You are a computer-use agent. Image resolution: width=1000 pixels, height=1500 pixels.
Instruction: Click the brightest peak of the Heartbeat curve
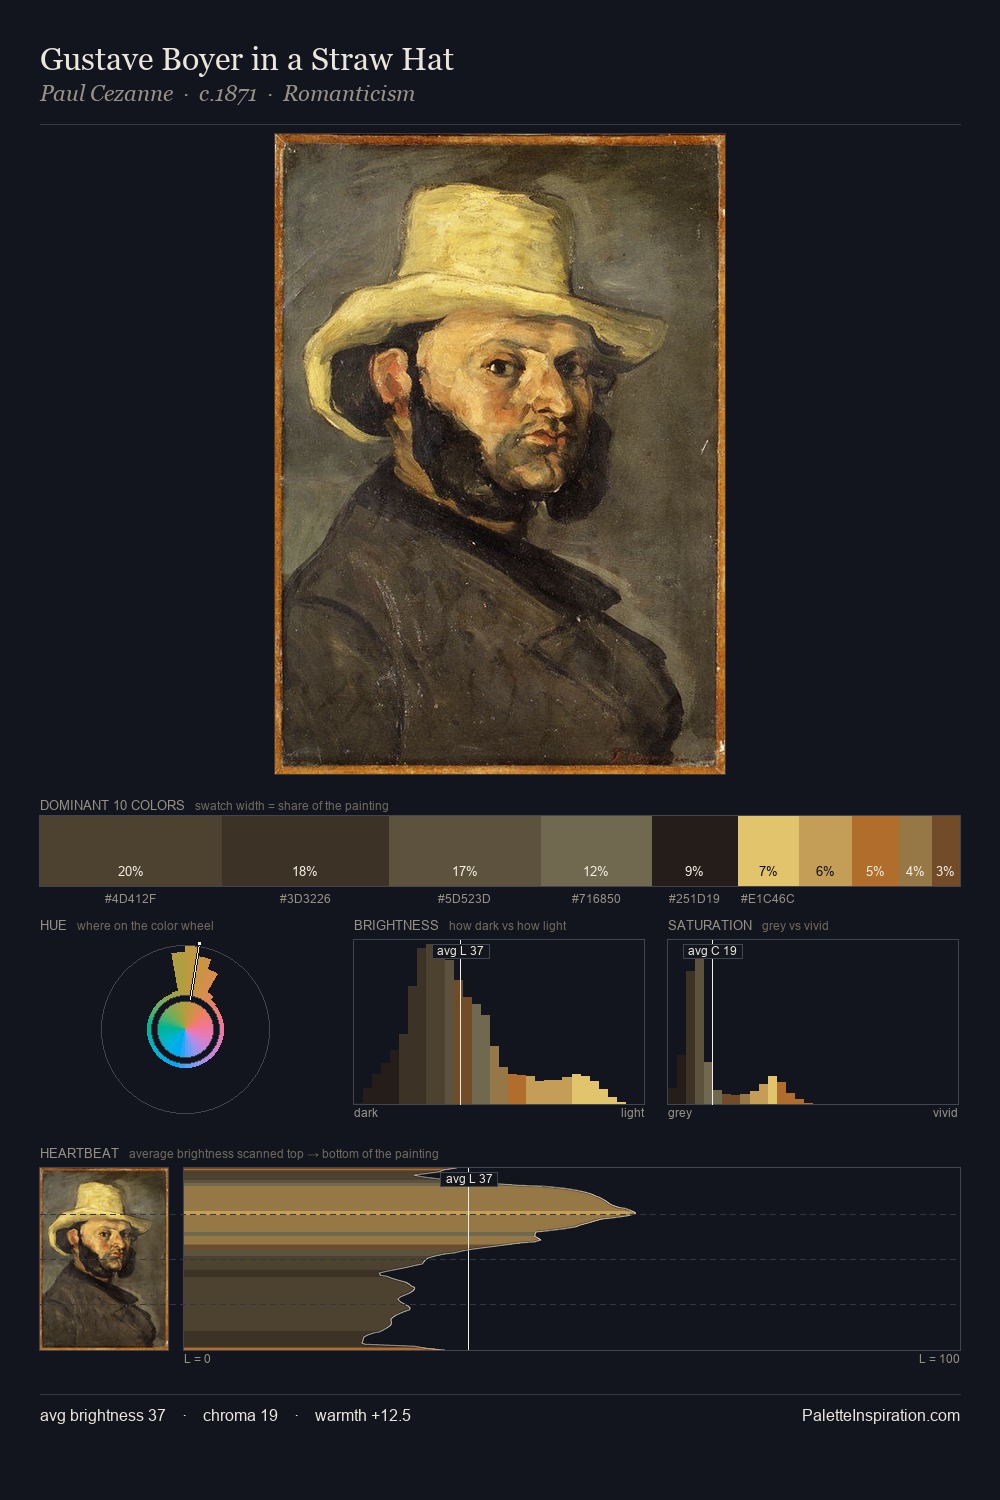(634, 1213)
